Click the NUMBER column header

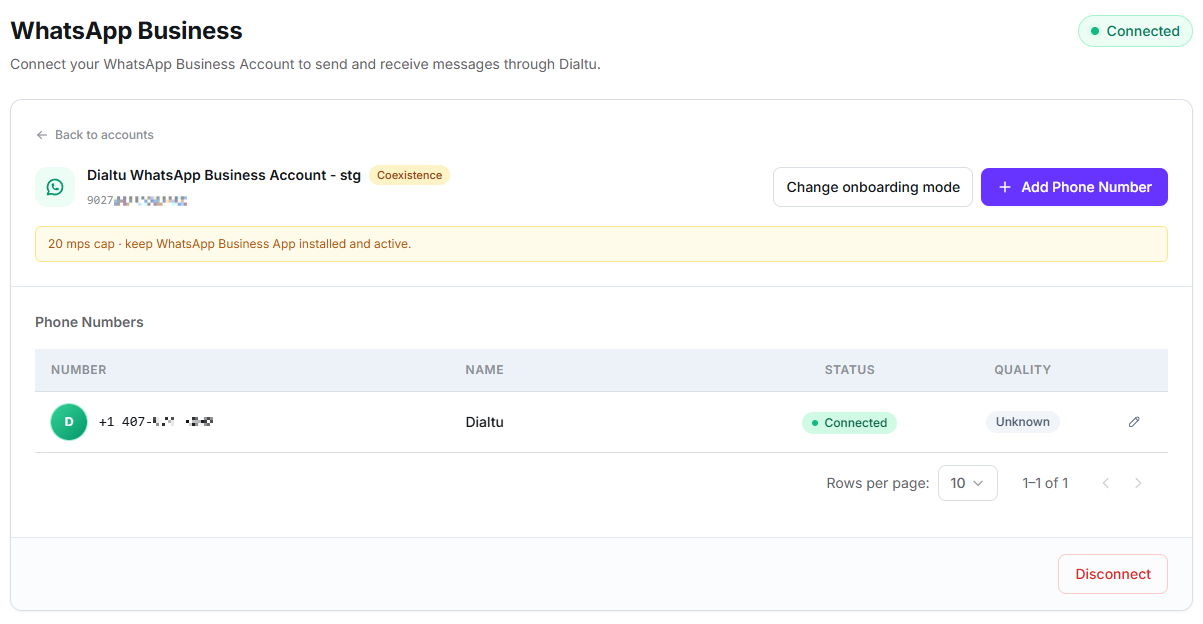79,370
